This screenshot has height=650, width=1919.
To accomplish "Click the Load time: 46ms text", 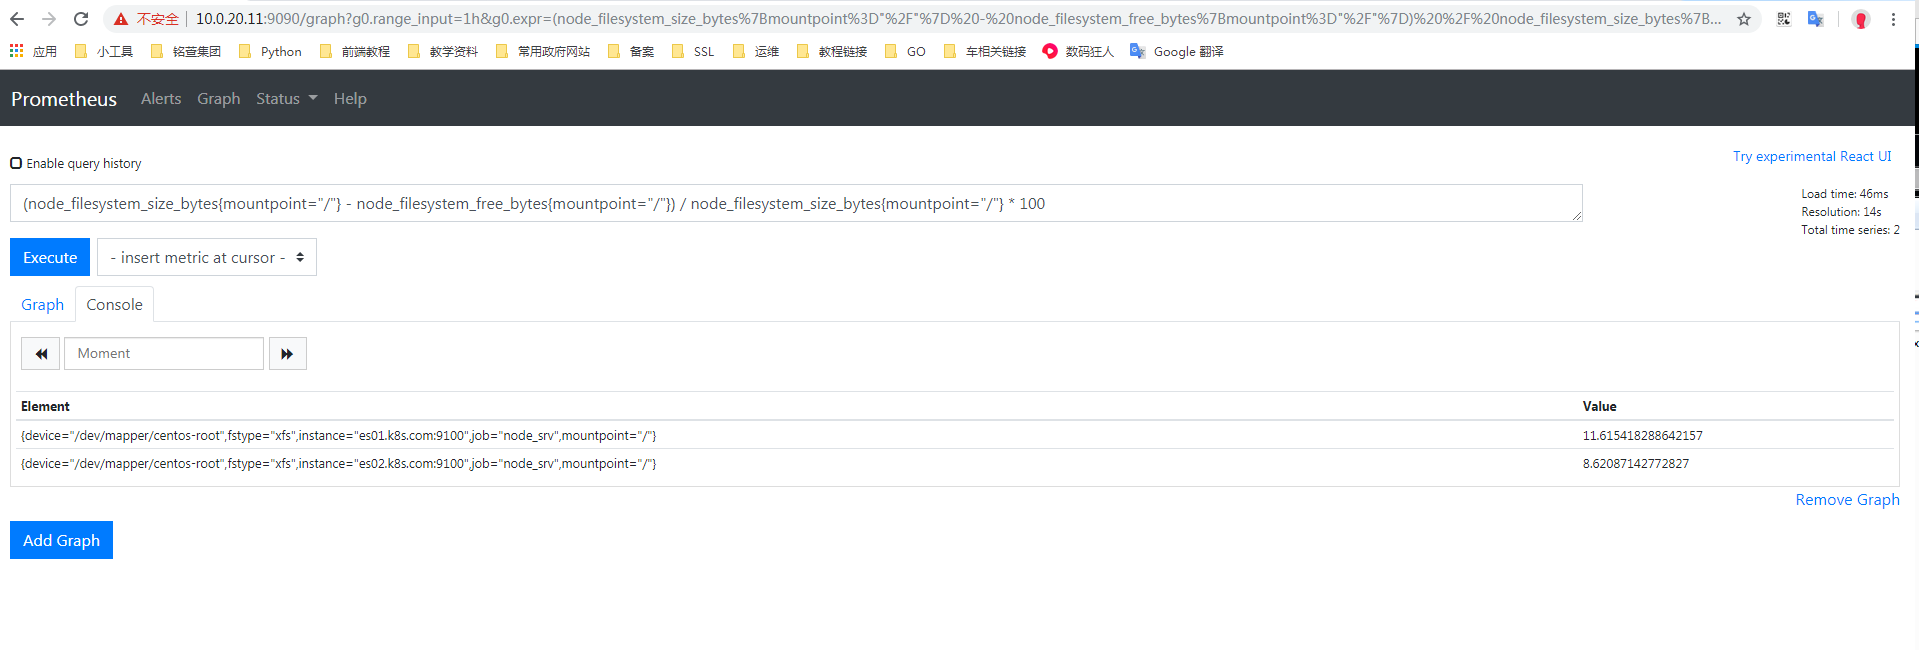I will coord(1845,194).
